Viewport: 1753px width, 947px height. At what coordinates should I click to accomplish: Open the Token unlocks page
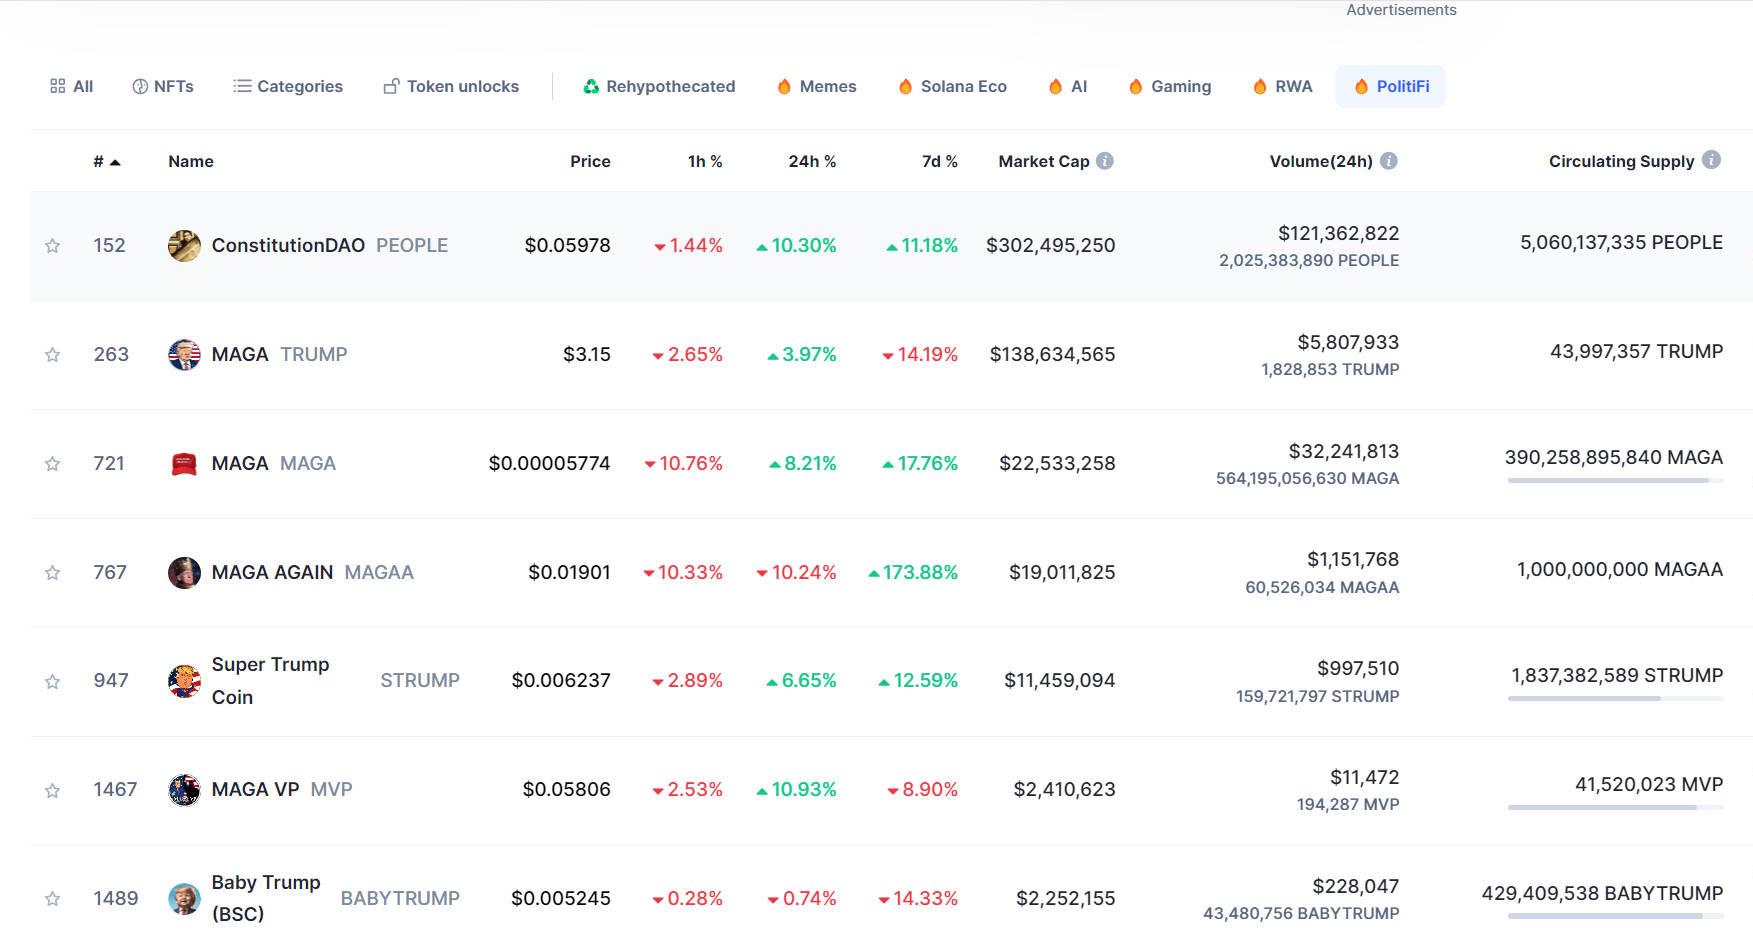pos(451,87)
